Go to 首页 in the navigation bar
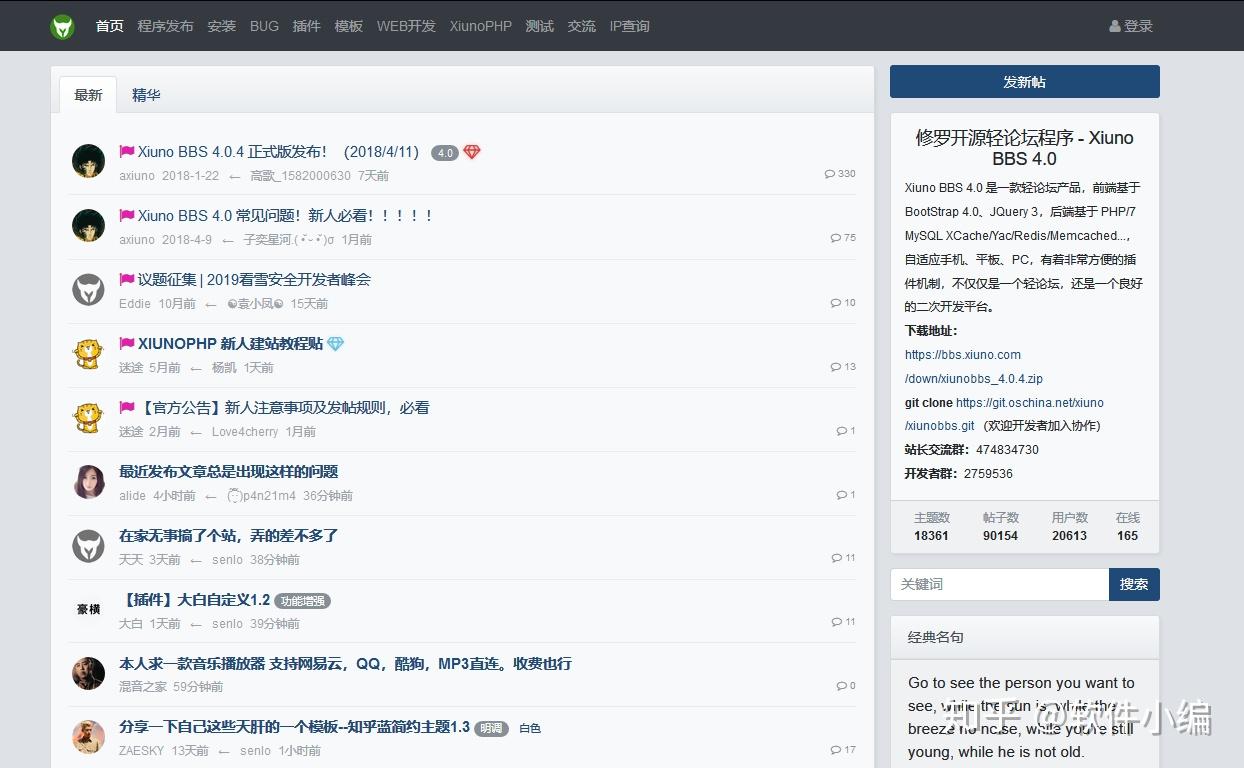The width and height of the screenshot is (1244, 768). pyautogui.click(x=110, y=26)
